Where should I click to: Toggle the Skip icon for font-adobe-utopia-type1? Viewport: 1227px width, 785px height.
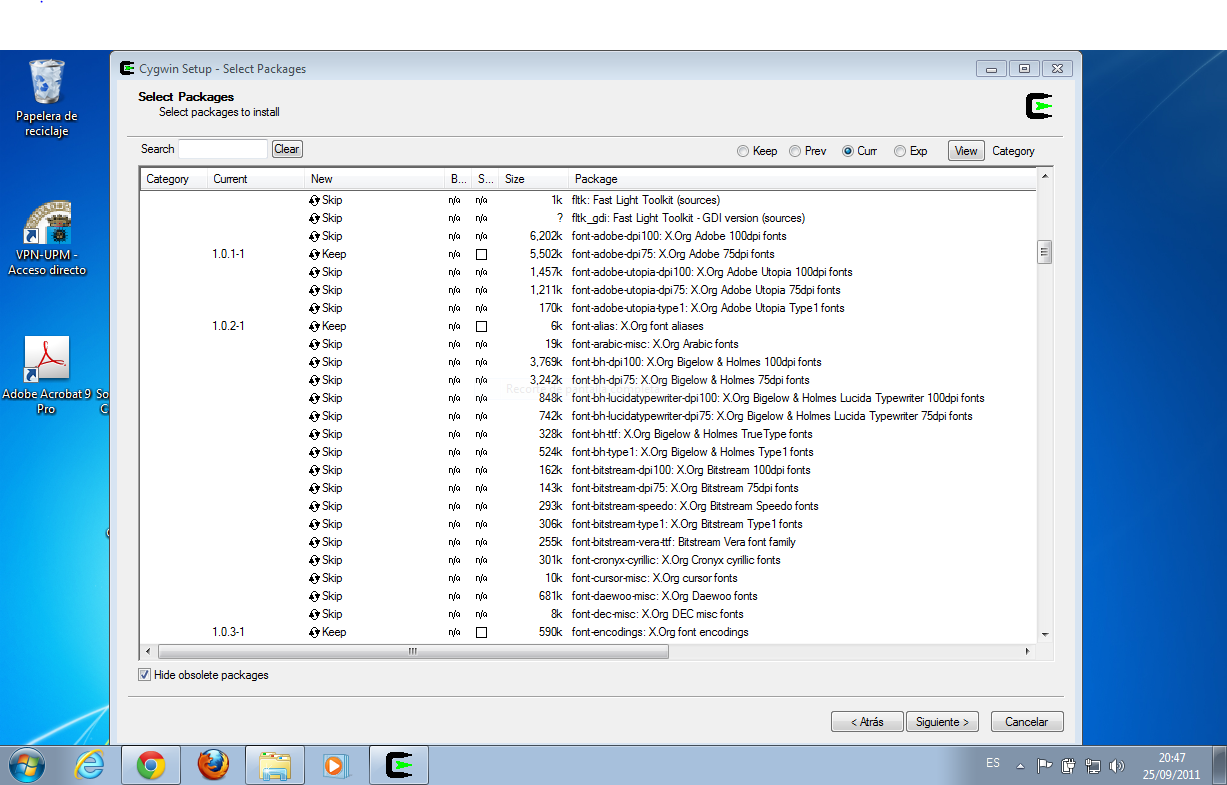[x=315, y=308]
